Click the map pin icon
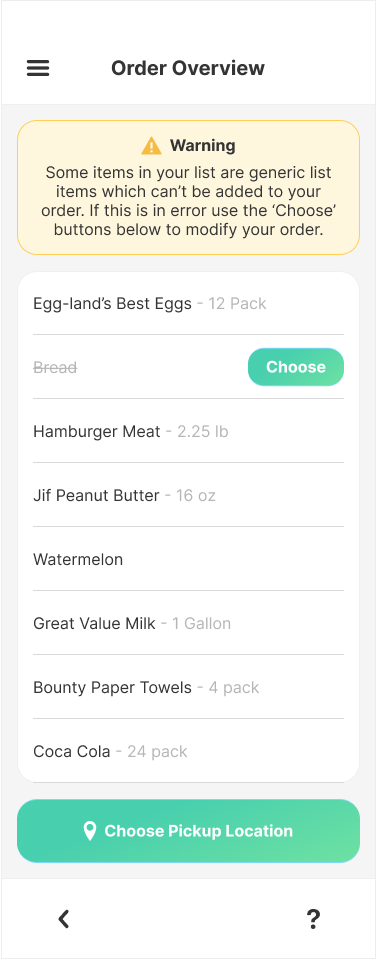 [x=90, y=831]
